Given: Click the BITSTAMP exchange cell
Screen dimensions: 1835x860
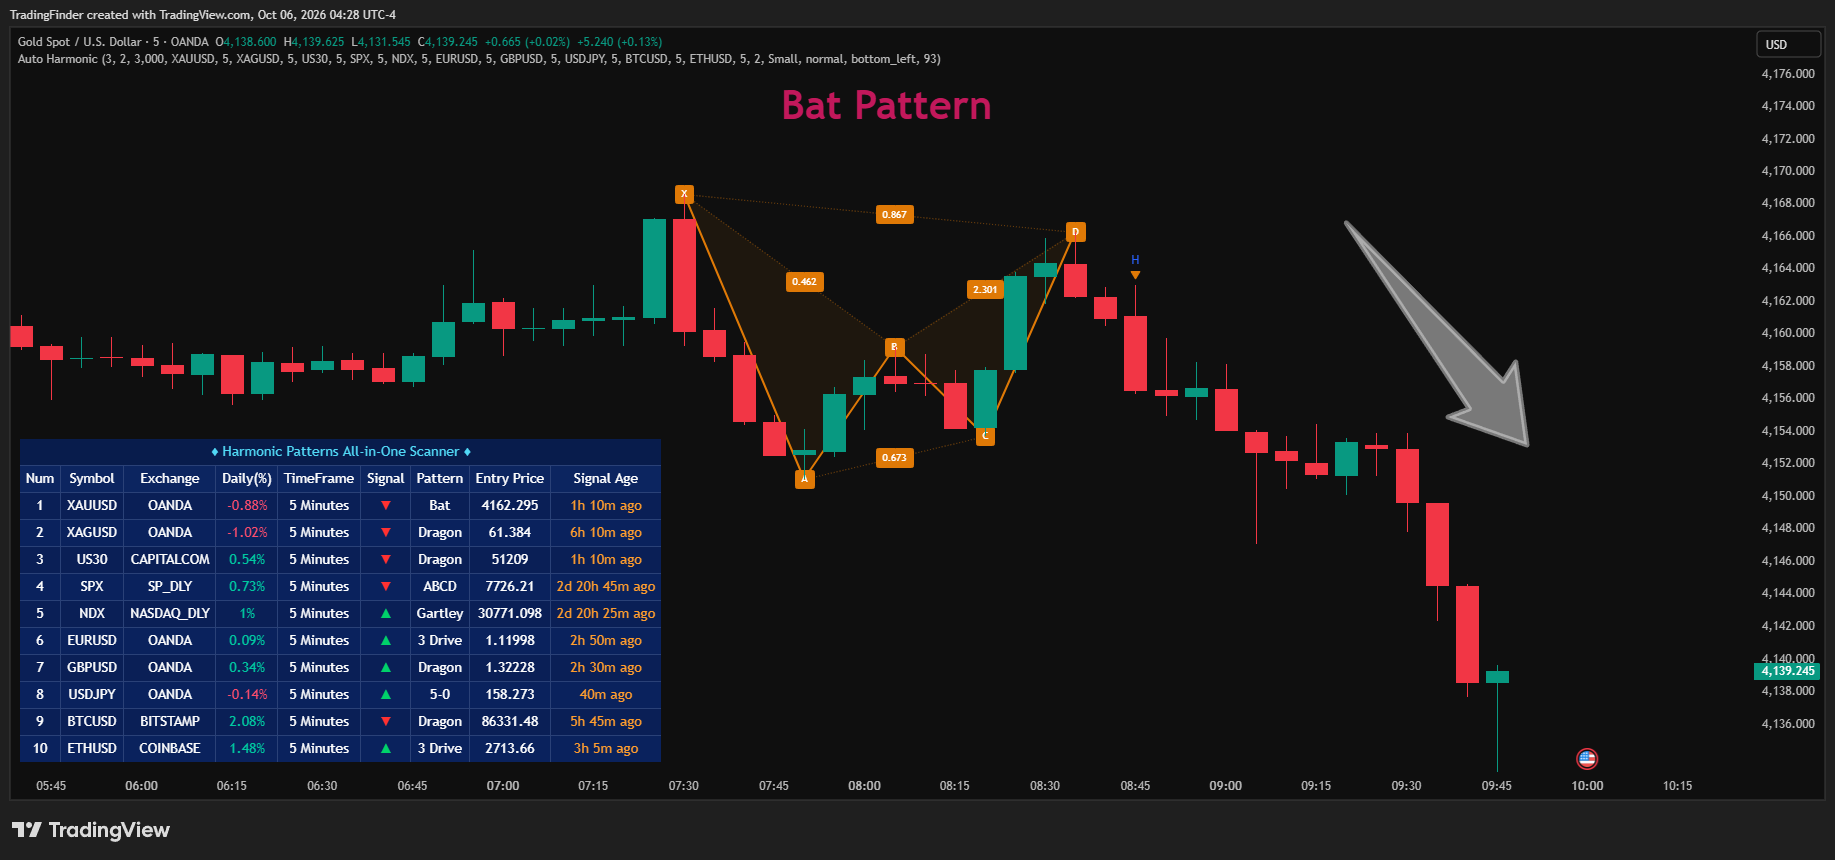Looking at the screenshot, I should tap(170, 722).
